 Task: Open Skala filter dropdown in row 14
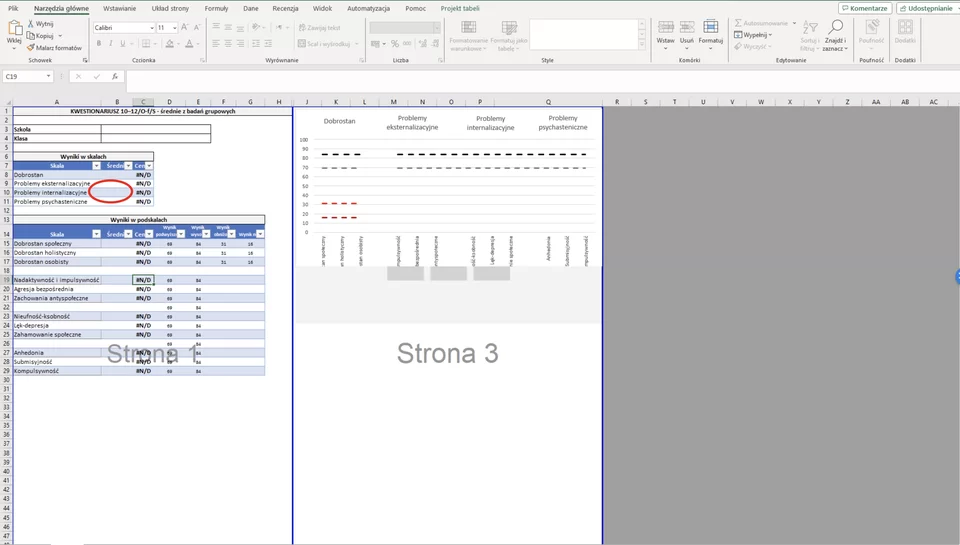[x=96, y=234]
